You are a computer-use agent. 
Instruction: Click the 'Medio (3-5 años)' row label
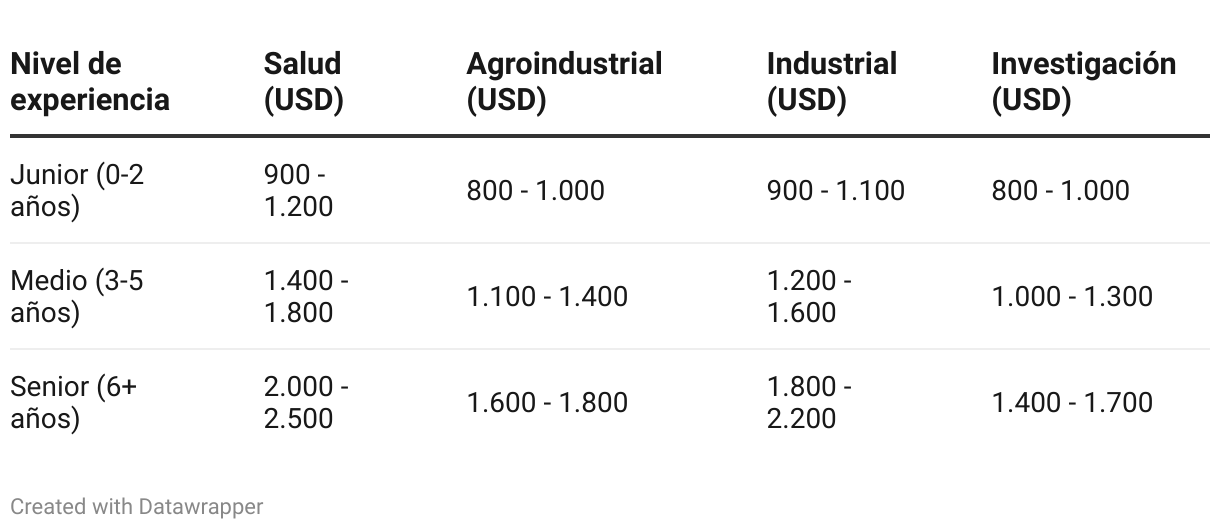[x=77, y=296]
